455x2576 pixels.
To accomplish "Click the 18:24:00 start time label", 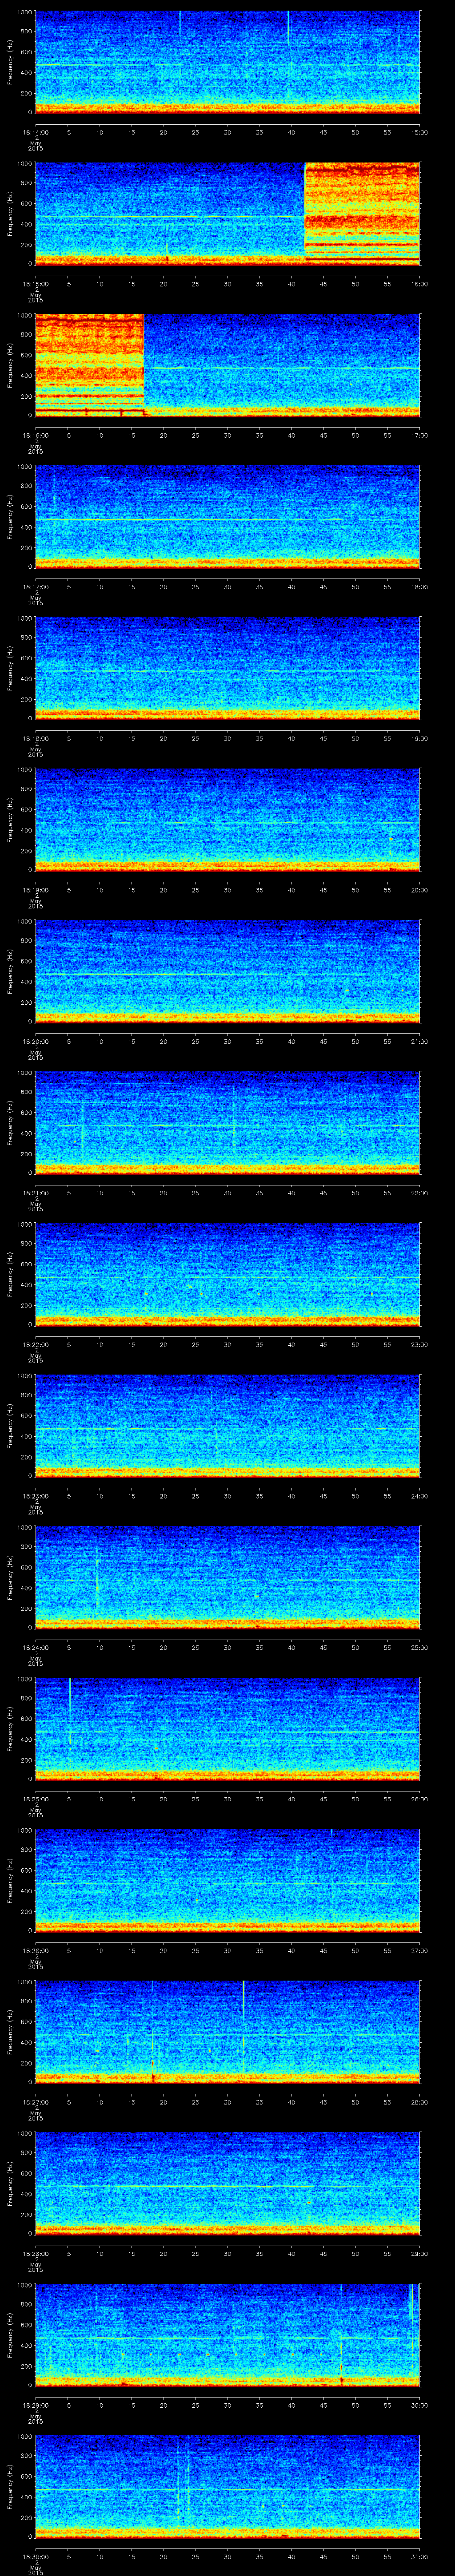I will (x=35, y=1647).
